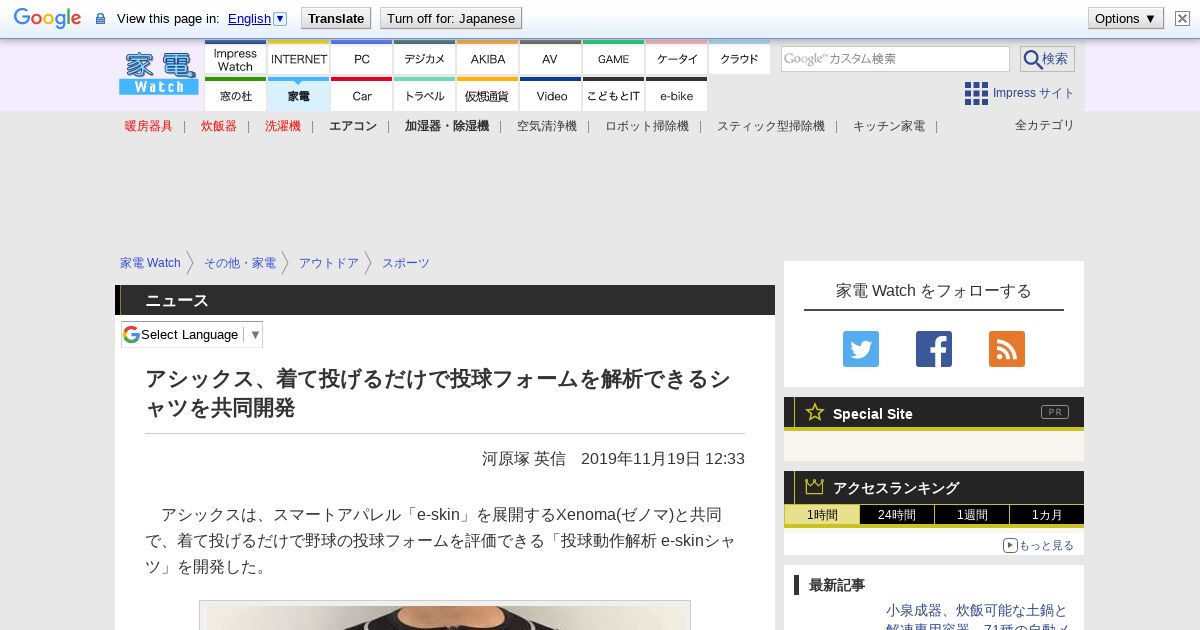This screenshot has height=630, width=1200.
Task: Open the Twitter follow icon
Action: tap(861, 349)
